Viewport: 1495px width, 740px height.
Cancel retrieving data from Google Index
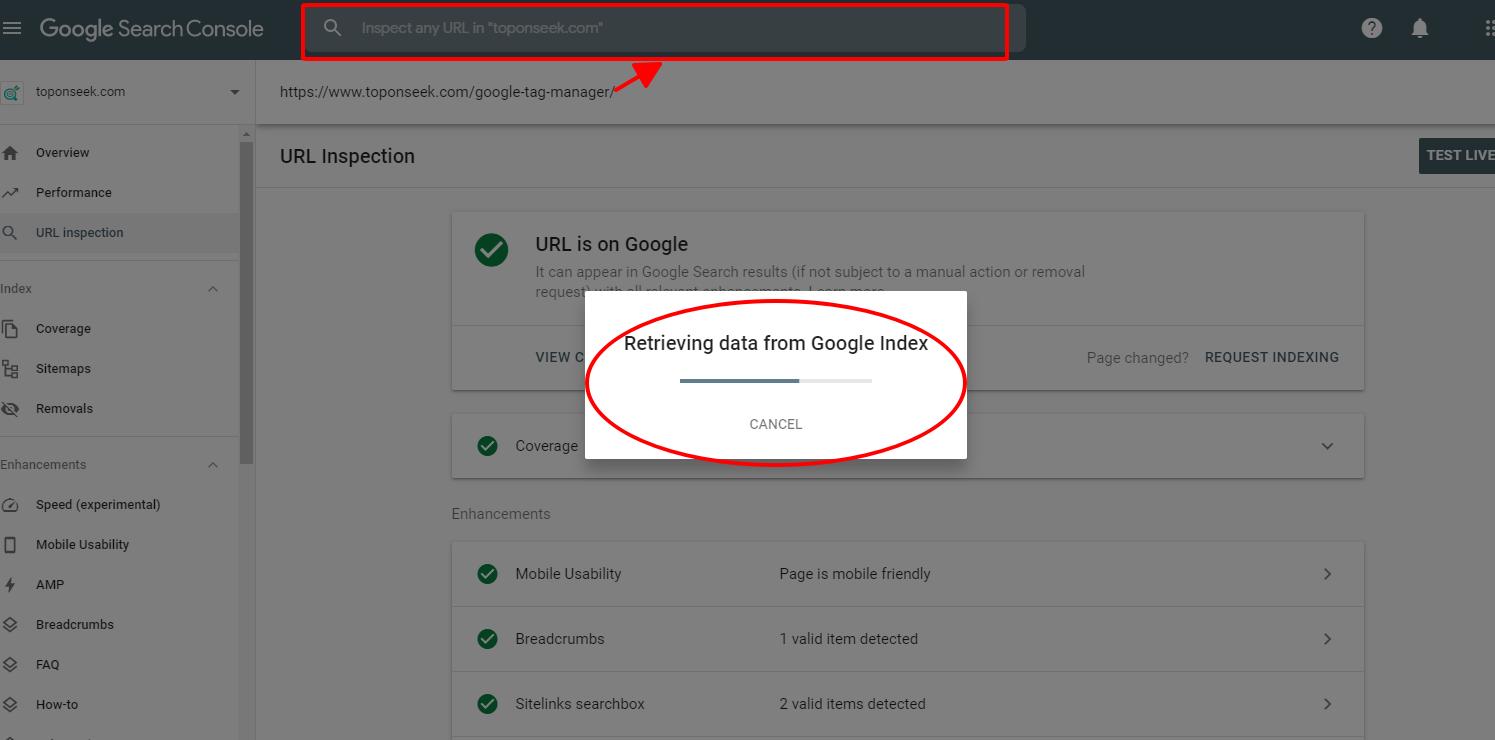pyautogui.click(x=775, y=424)
